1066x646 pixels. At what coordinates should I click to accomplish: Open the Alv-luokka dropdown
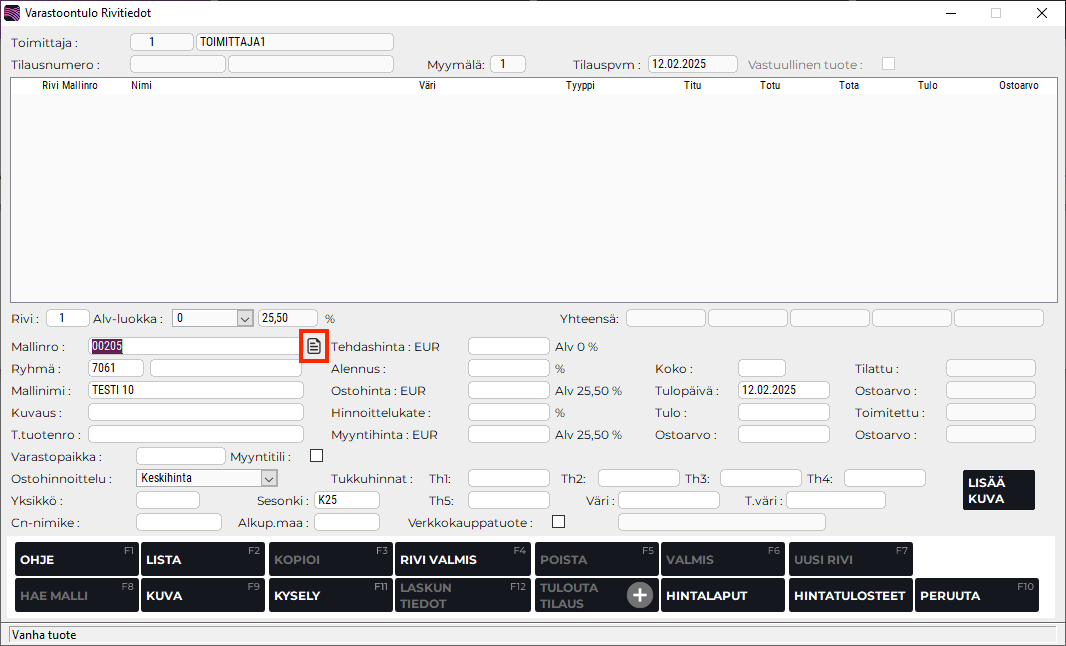point(244,318)
